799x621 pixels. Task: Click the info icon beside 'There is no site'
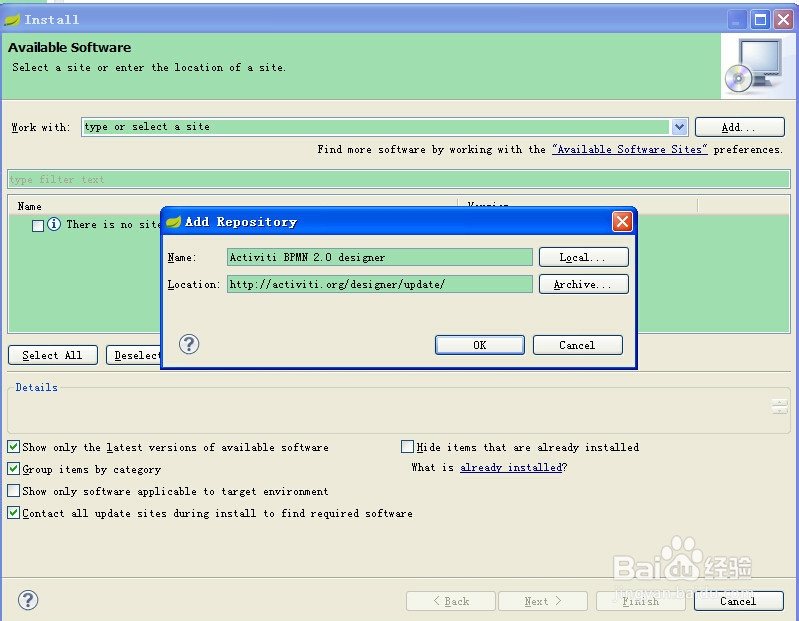point(54,224)
